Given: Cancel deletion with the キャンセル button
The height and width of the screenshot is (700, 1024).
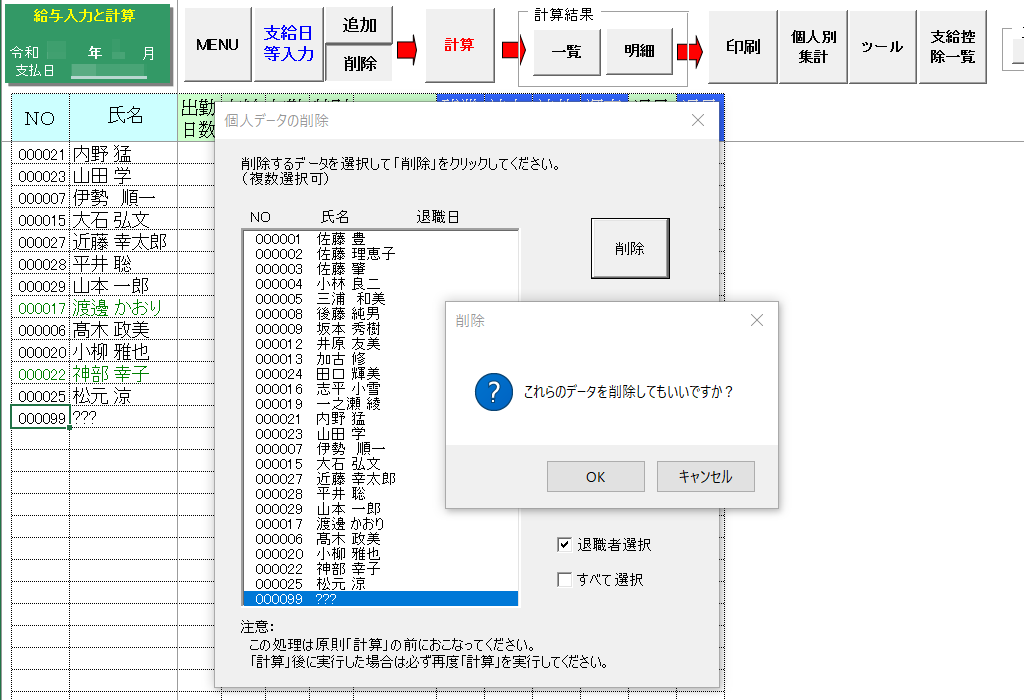Looking at the screenshot, I should 706,477.
